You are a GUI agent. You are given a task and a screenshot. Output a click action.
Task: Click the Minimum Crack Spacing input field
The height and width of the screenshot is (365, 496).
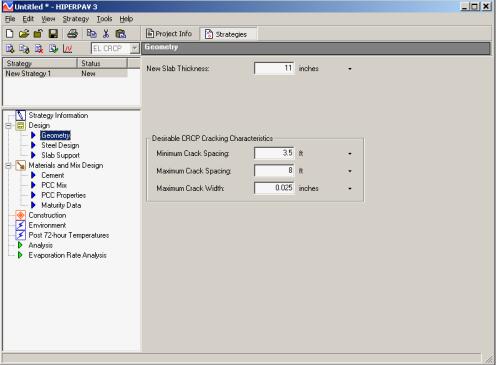274,153
